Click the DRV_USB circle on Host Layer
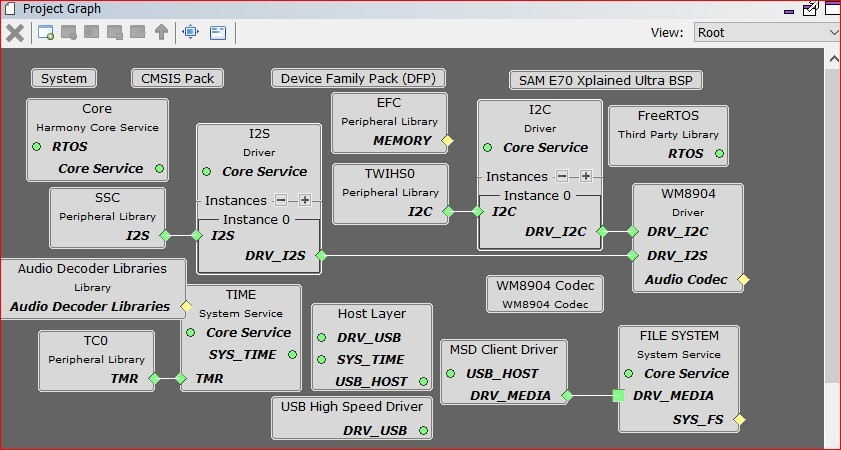The height and width of the screenshot is (450, 841). click(x=321, y=337)
